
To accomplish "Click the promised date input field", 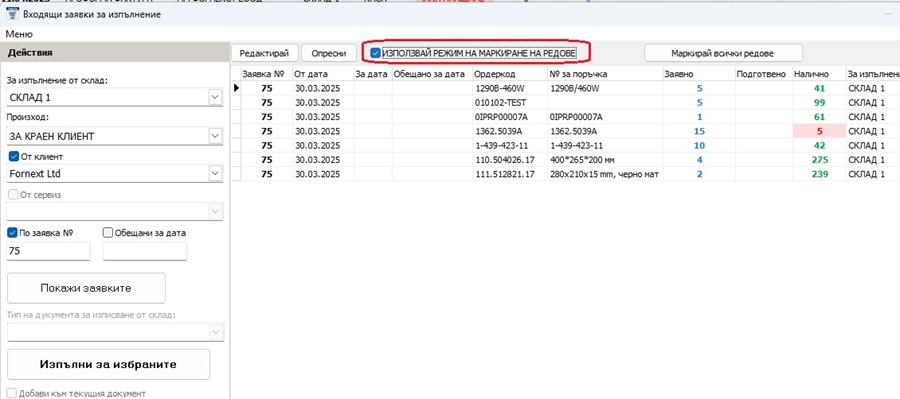I will tap(145, 251).
